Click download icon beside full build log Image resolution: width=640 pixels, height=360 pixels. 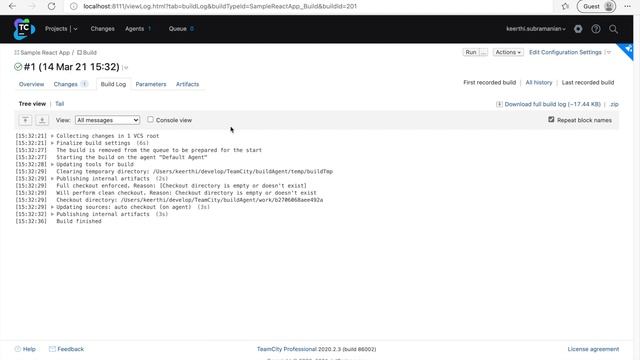pyautogui.click(x=499, y=104)
